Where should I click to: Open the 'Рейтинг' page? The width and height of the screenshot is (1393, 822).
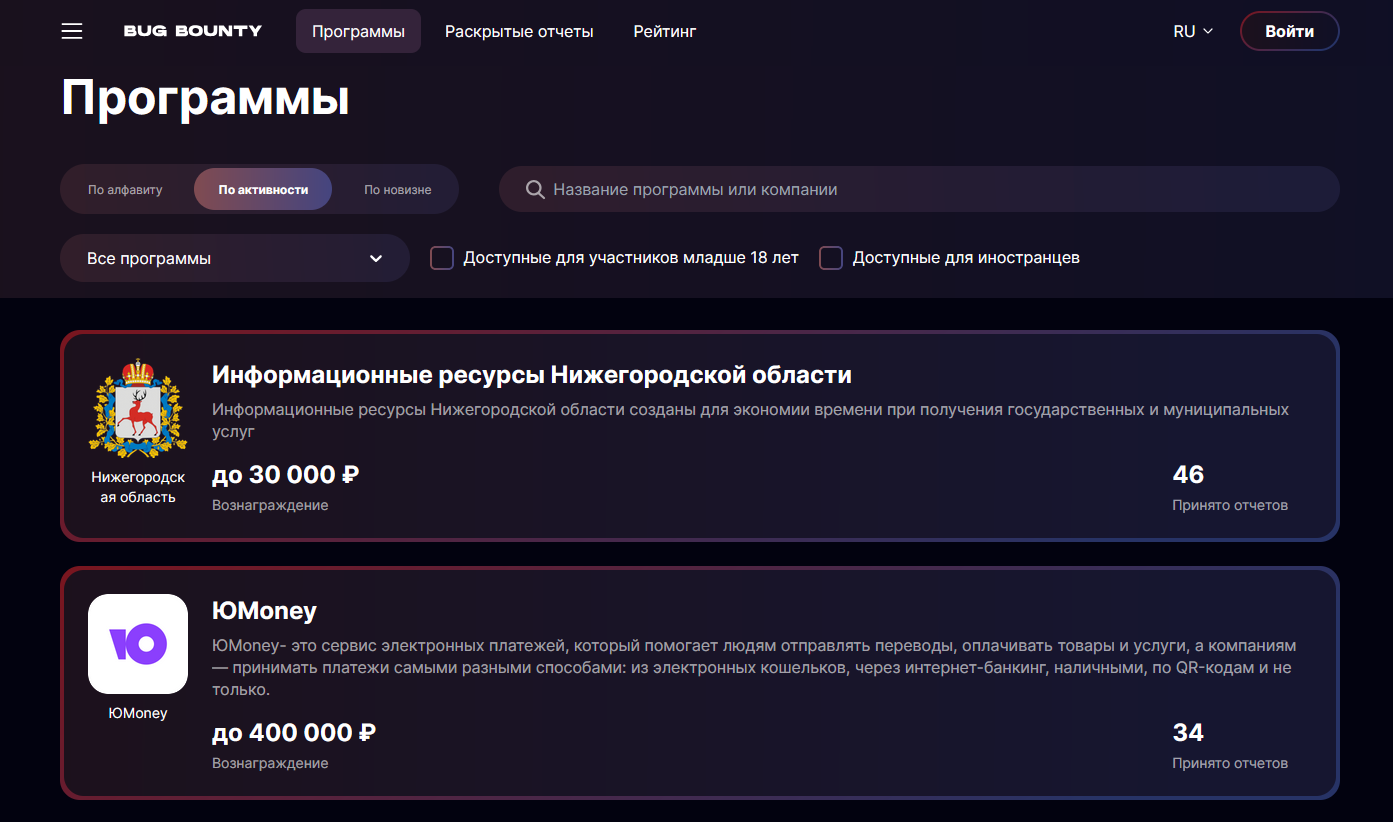(x=665, y=31)
